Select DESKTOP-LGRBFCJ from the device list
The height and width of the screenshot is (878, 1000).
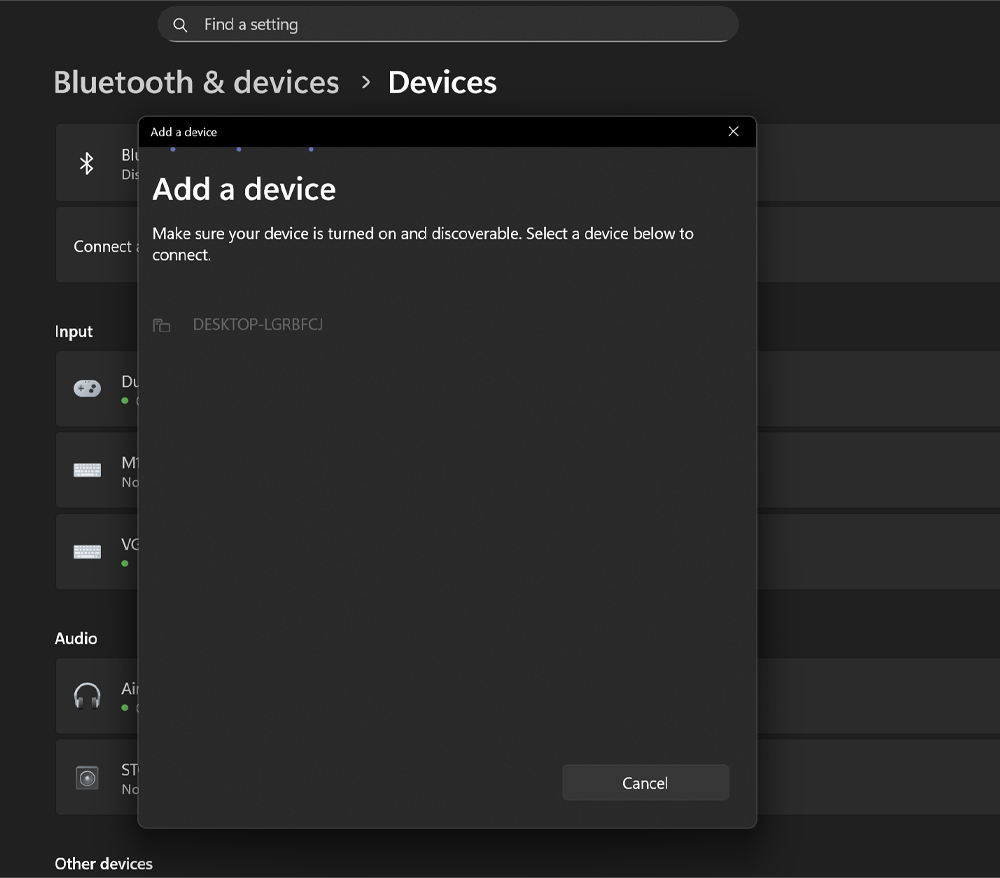click(x=257, y=325)
